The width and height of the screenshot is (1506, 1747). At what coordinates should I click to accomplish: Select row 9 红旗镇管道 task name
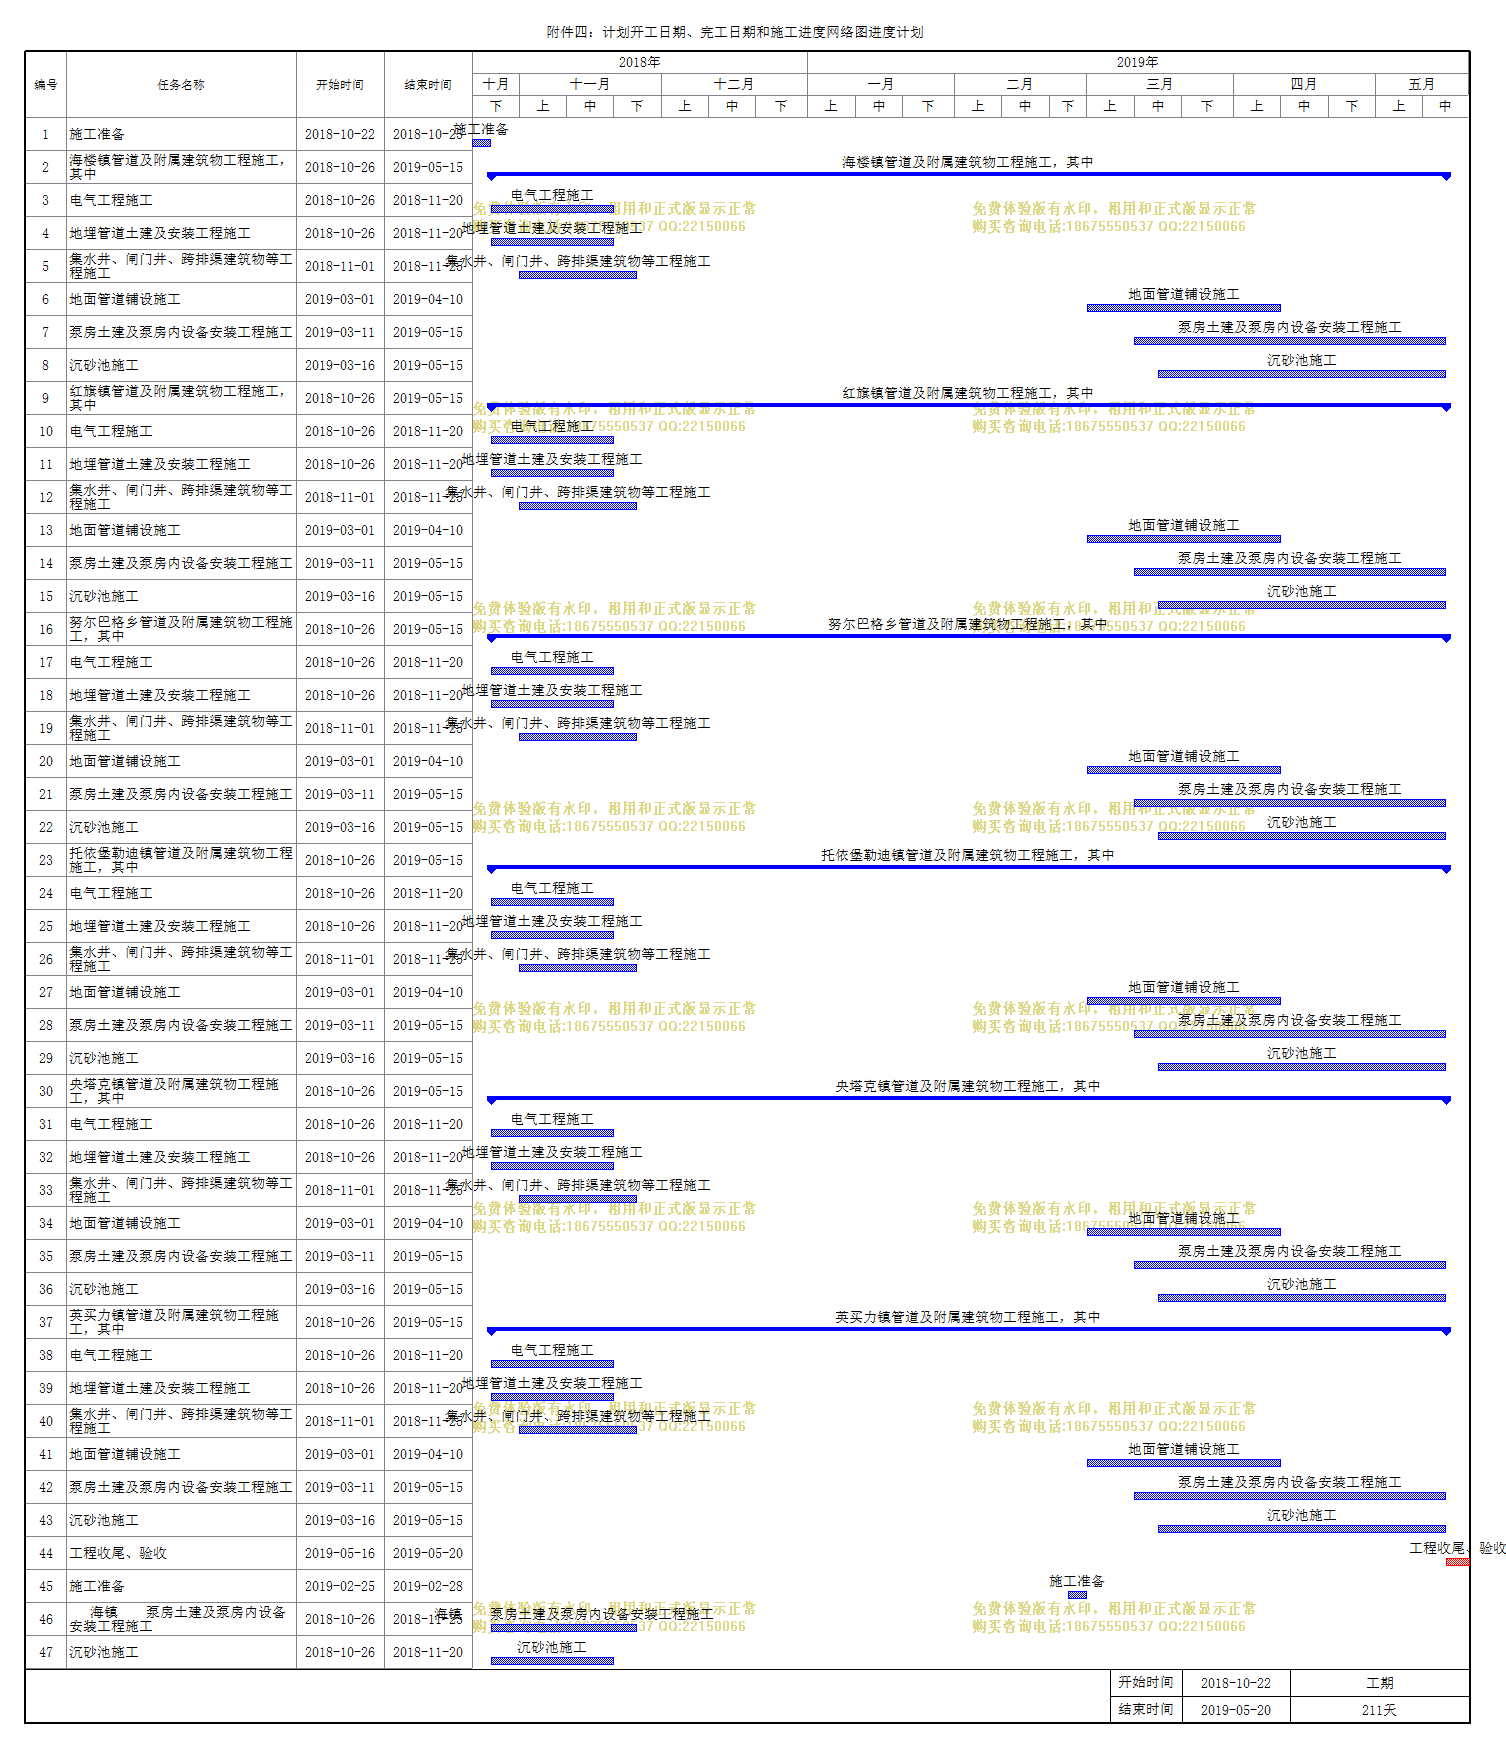coord(177,397)
